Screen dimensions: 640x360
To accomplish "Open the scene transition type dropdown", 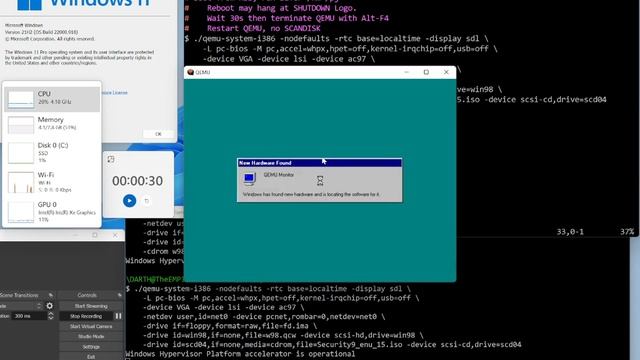I will pyautogui.click(x=21, y=306).
